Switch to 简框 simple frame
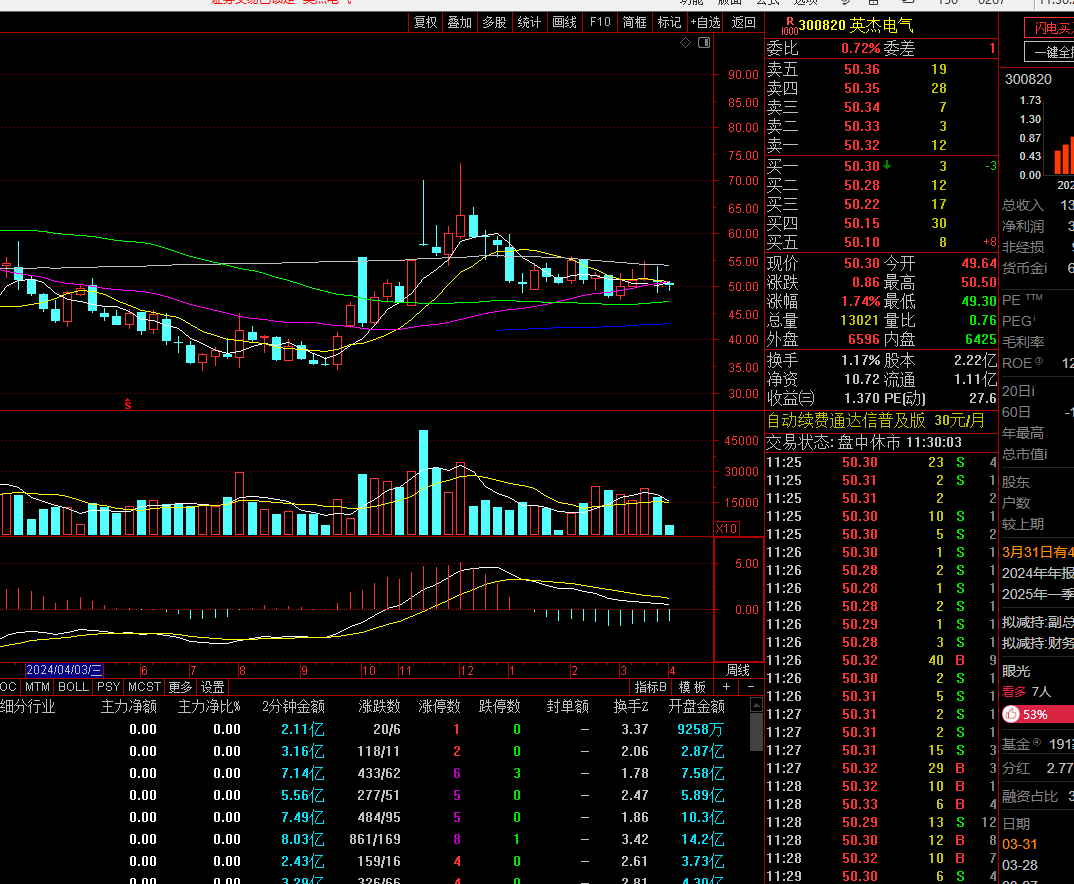The width and height of the screenshot is (1074, 884). coord(634,23)
